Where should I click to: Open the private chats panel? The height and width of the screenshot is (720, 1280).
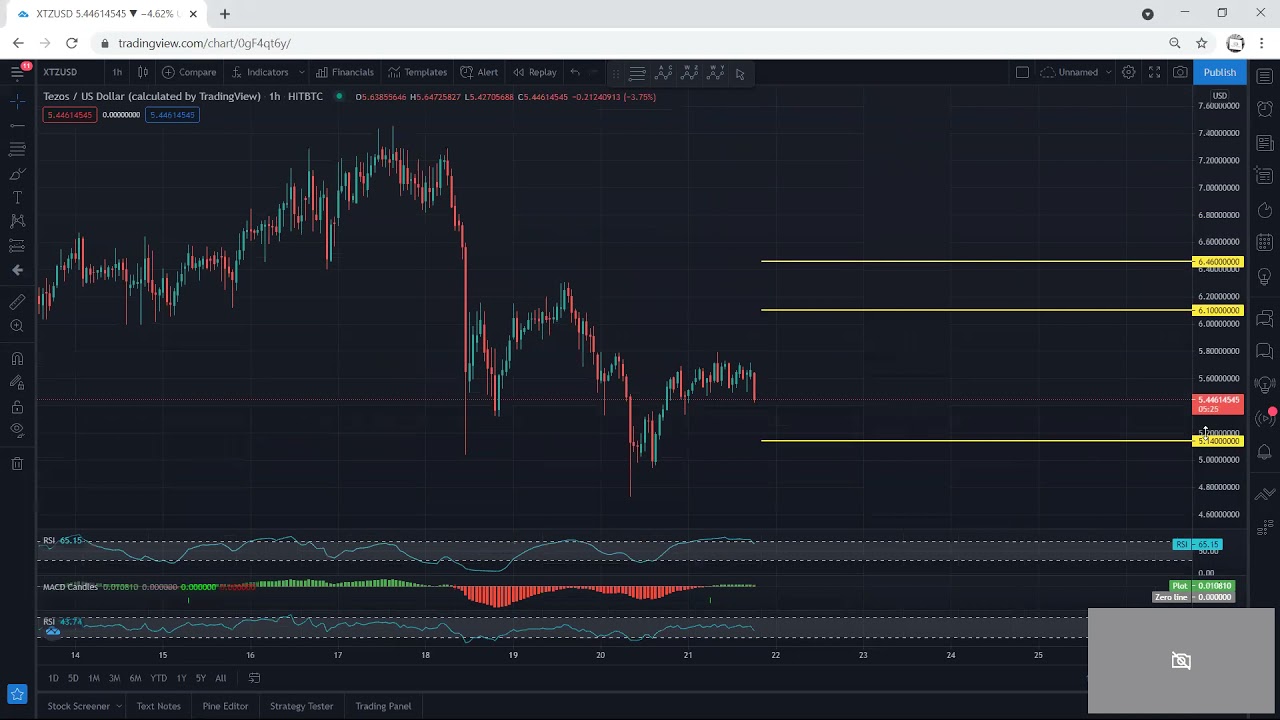[1265, 351]
